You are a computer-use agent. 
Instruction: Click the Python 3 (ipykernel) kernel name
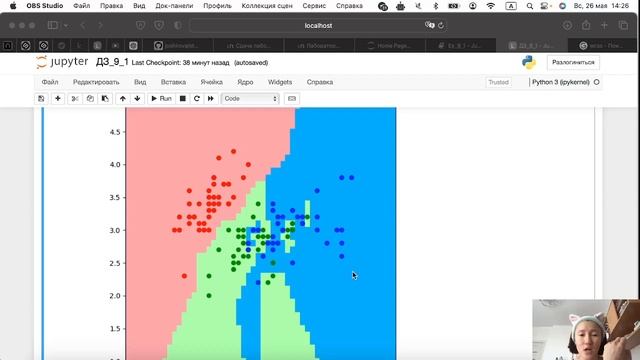tap(561, 82)
